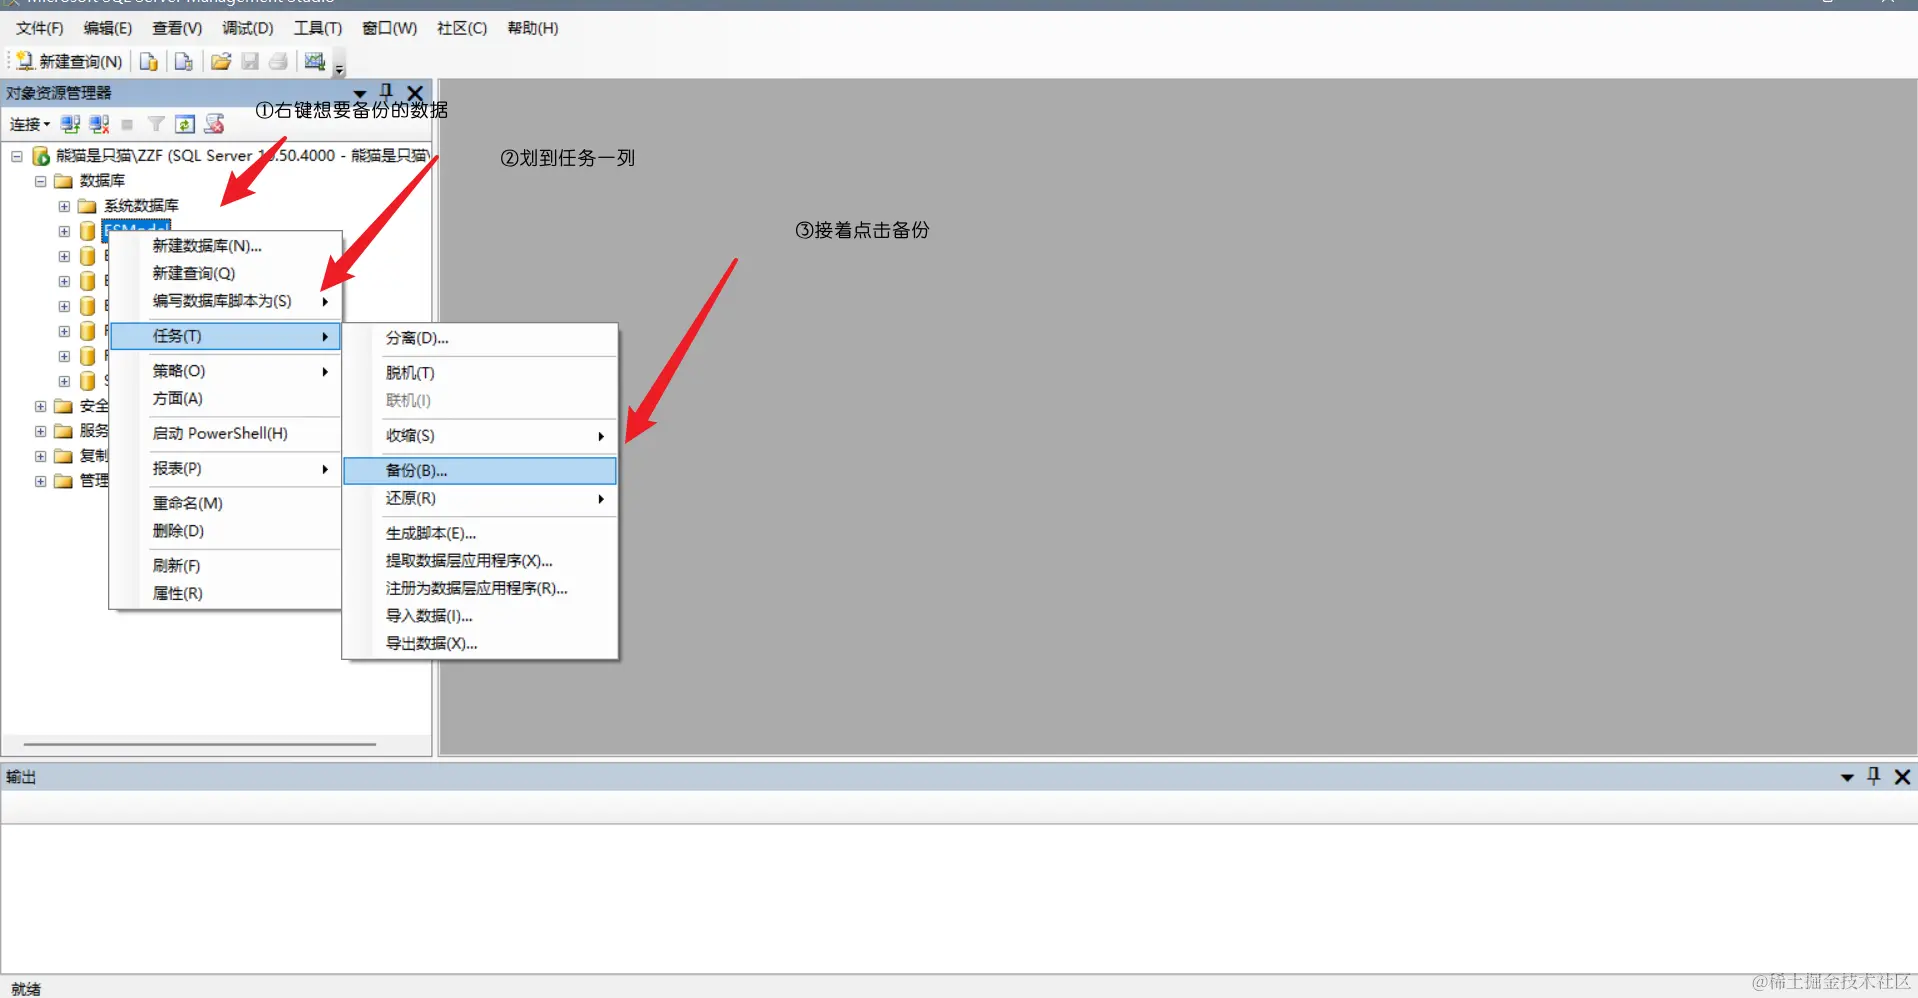Open 收缩(S) submenu

pos(480,436)
